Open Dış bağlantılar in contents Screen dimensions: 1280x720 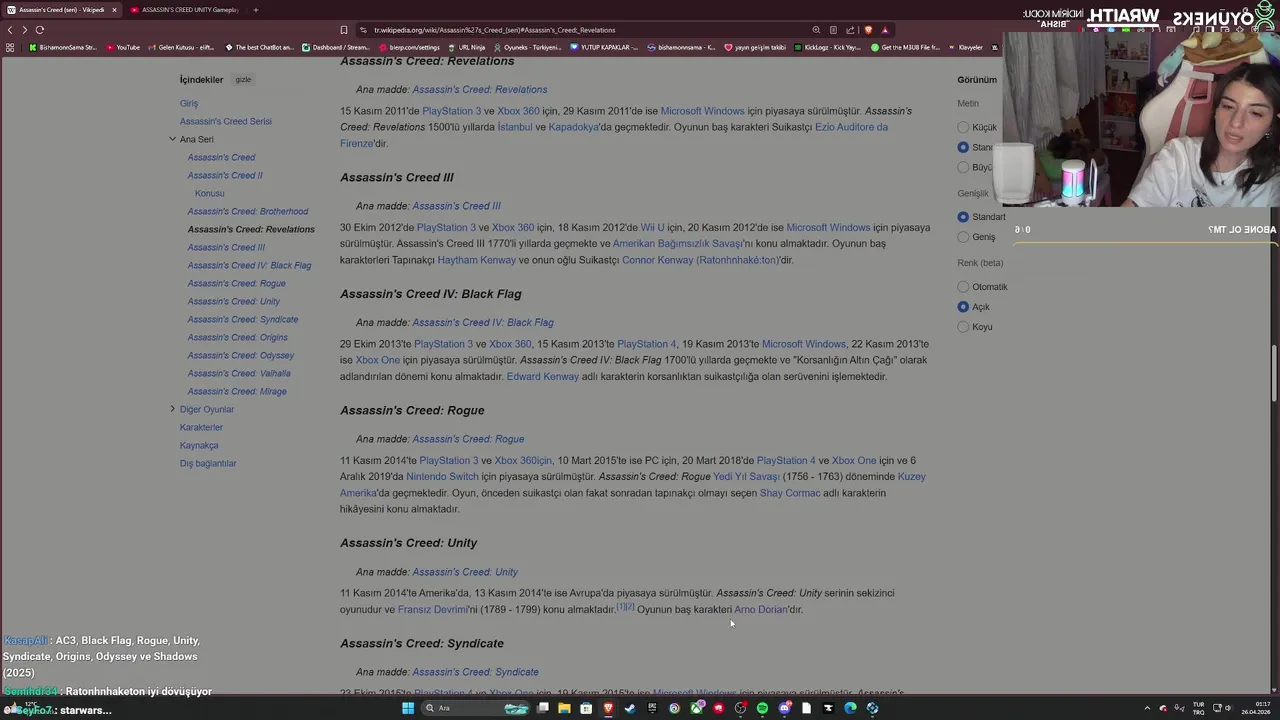pos(208,463)
